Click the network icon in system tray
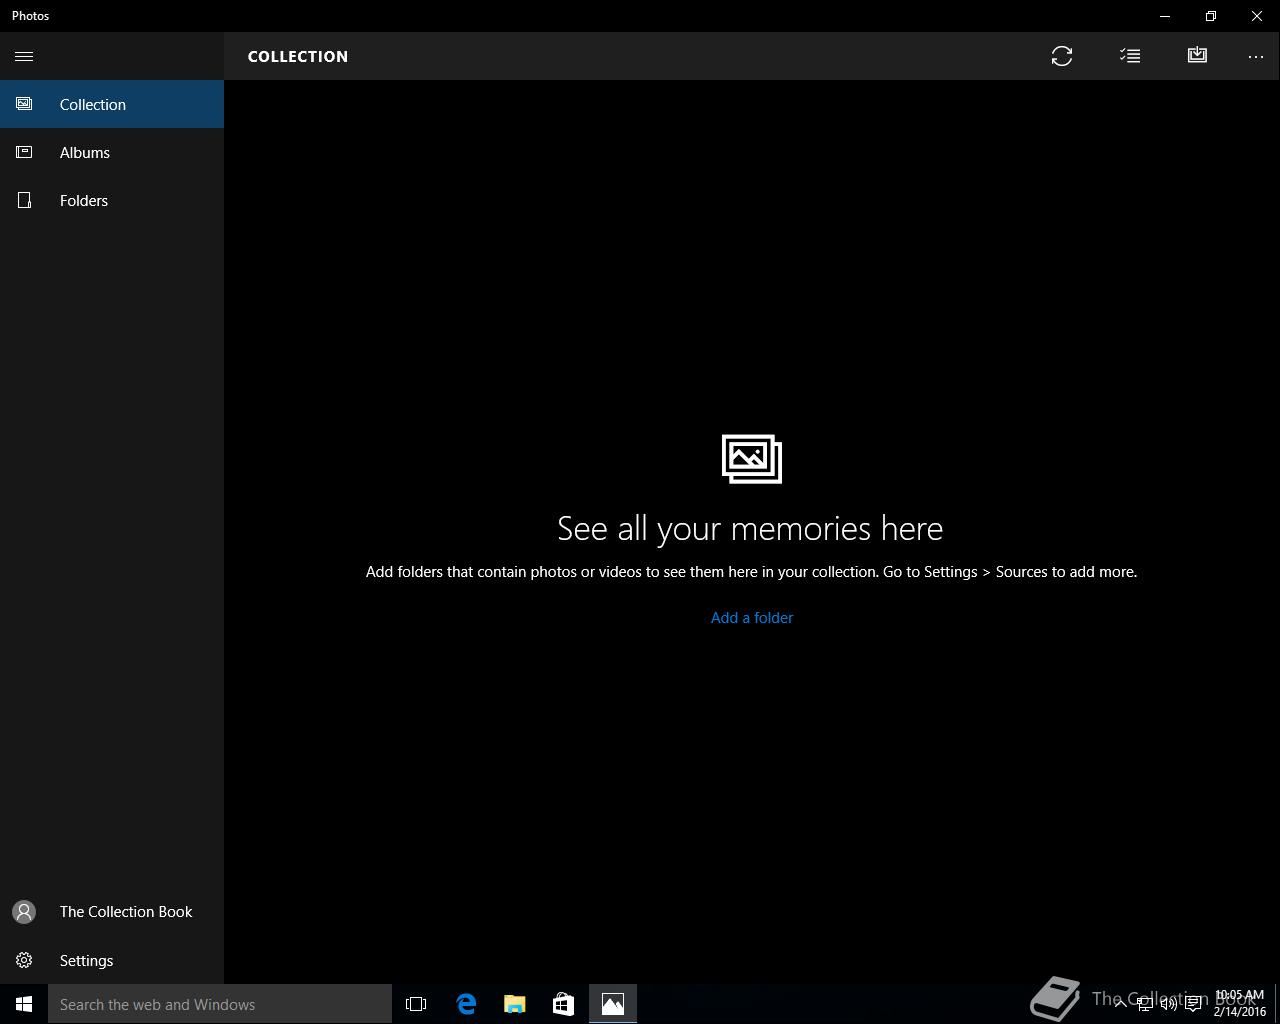The width and height of the screenshot is (1280, 1024). 1145,1004
